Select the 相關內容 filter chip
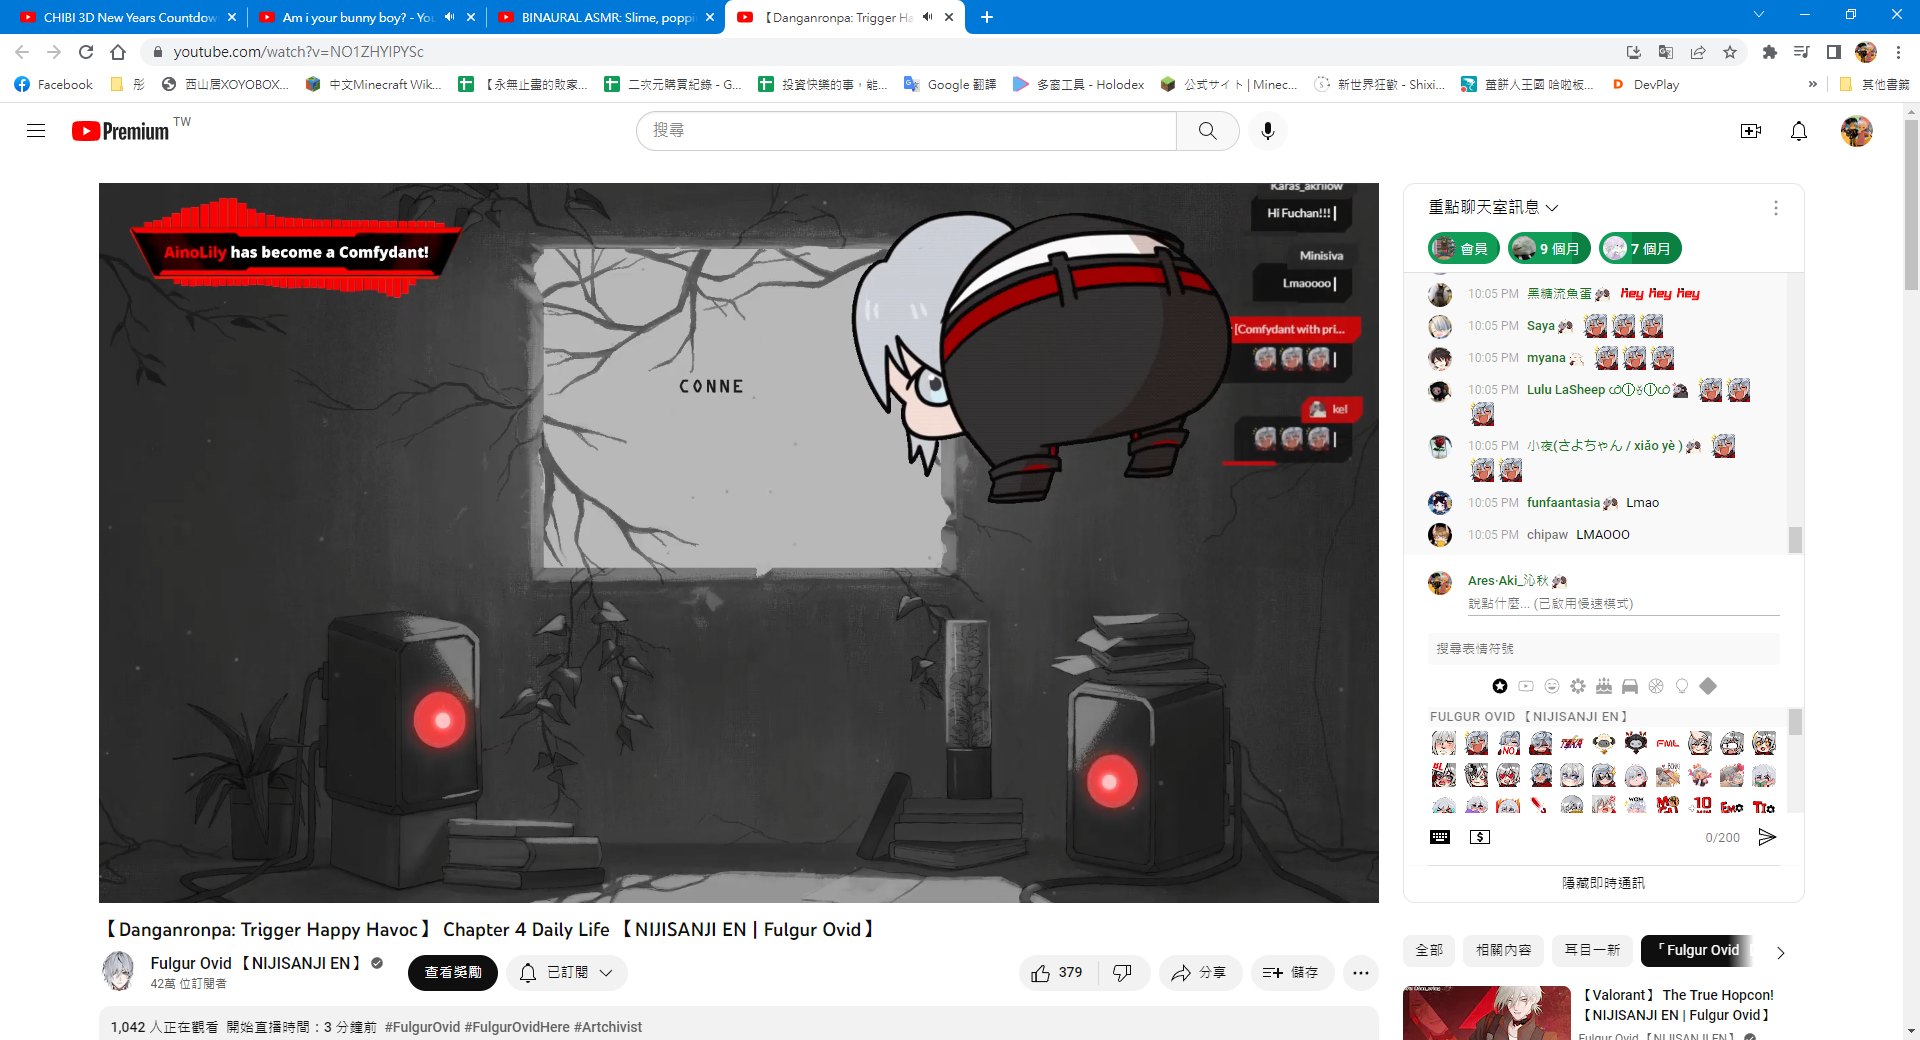Image resolution: width=1920 pixels, height=1040 pixels. click(1503, 950)
